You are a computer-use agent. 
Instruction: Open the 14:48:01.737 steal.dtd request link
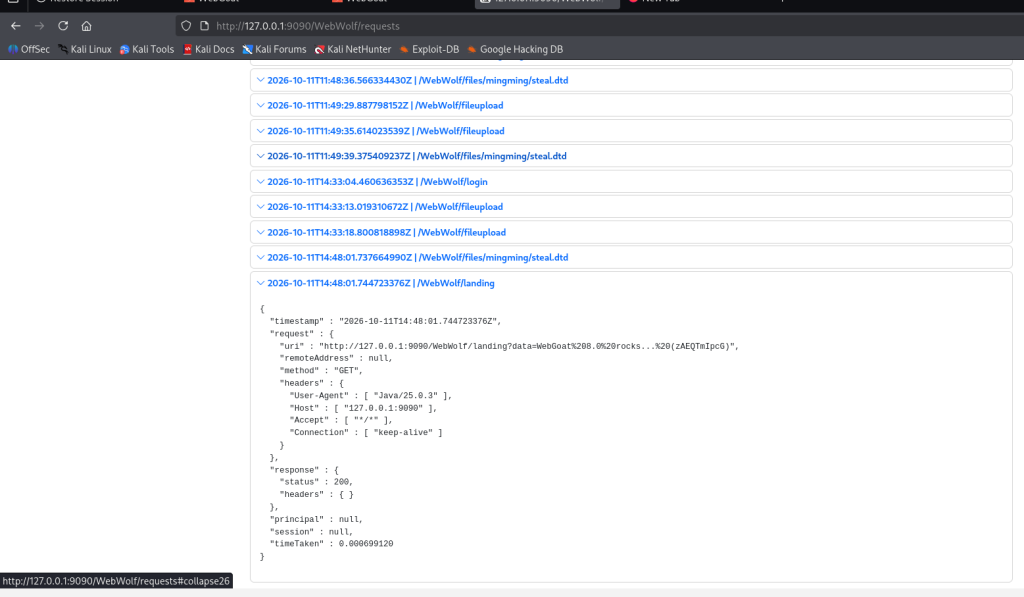click(418, 257)
